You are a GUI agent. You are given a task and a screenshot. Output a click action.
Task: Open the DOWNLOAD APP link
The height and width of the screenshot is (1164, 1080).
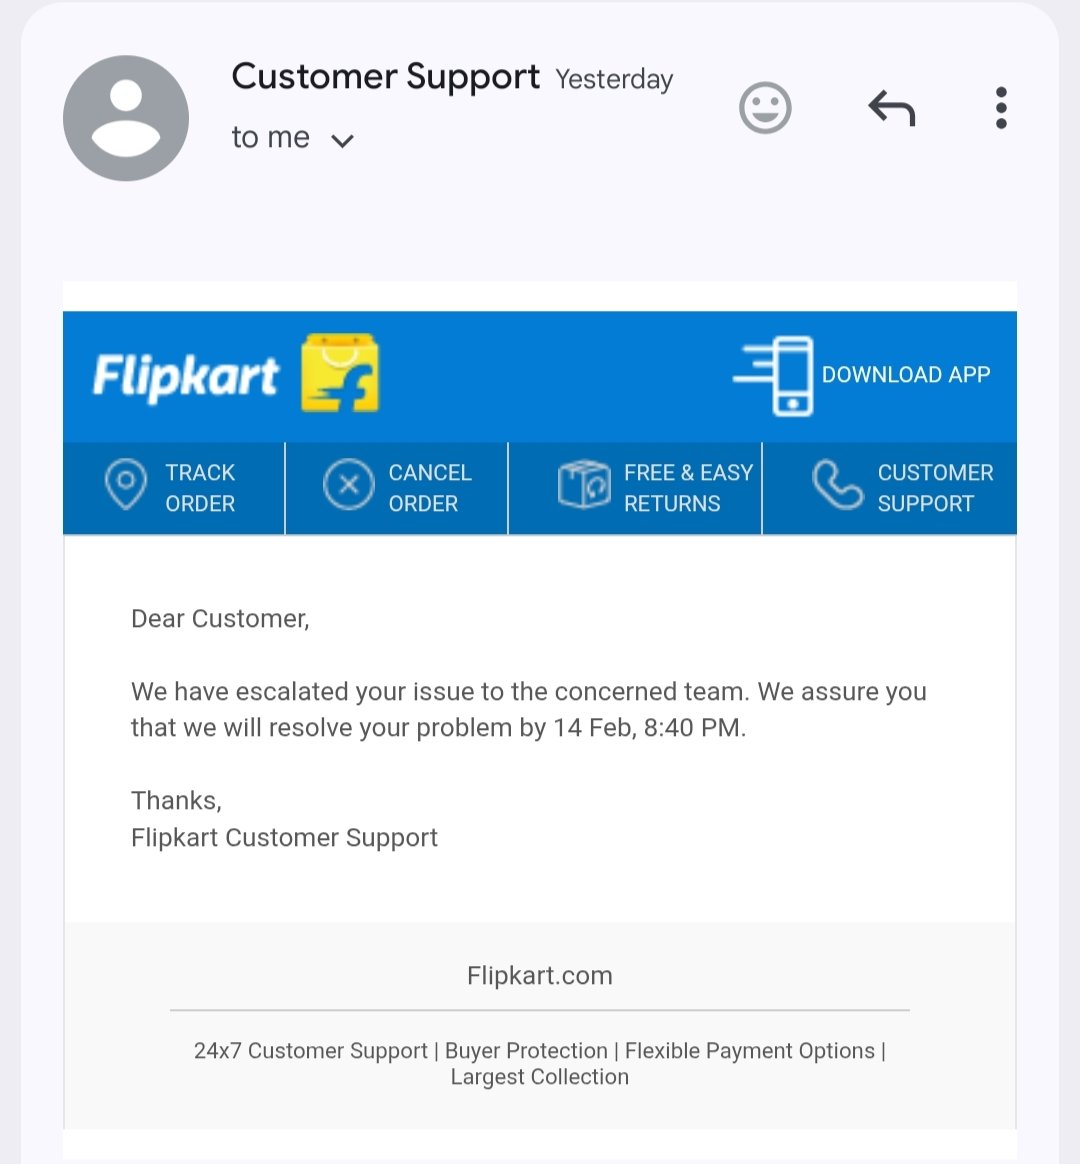(905, 375)
